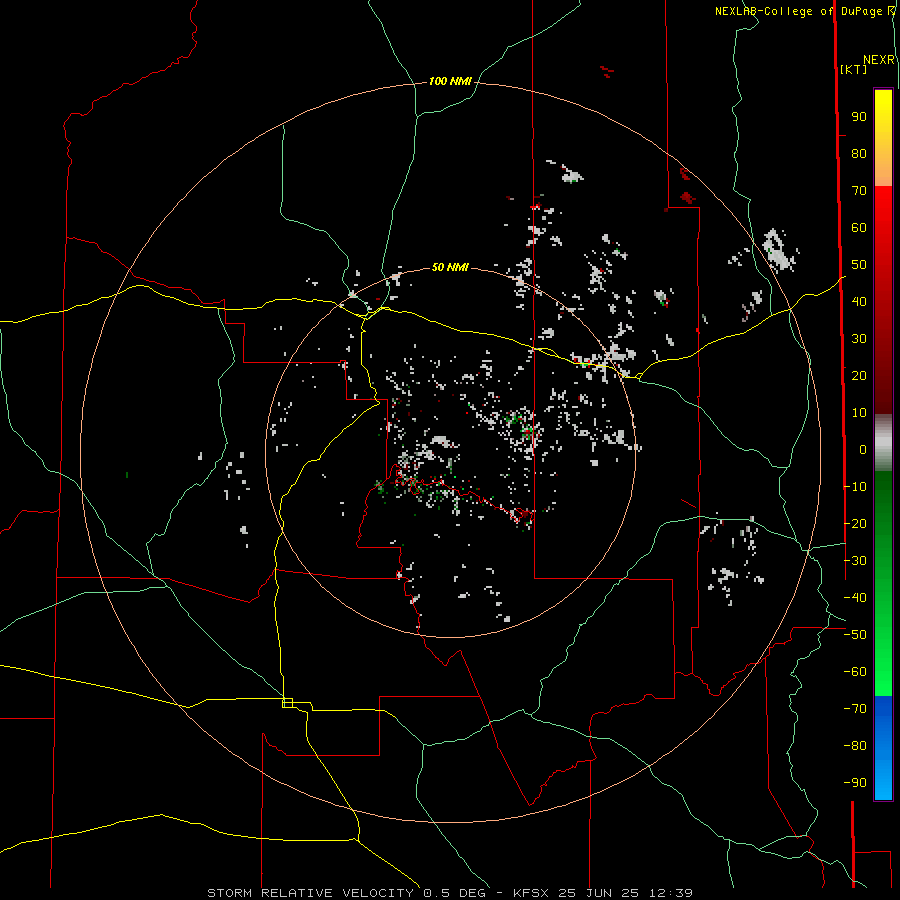Click the -20 label on the velocity scale

pyautogui.click(x=855, y=523)
